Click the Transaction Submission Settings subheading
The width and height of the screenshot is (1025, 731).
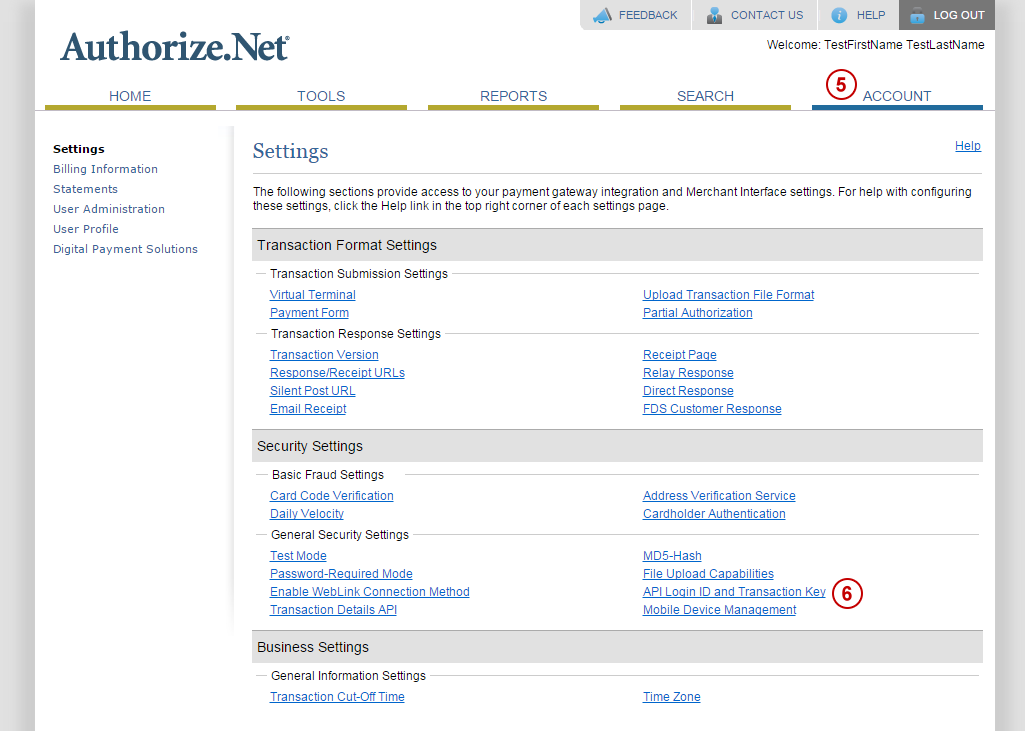click(x=359, y=274)
